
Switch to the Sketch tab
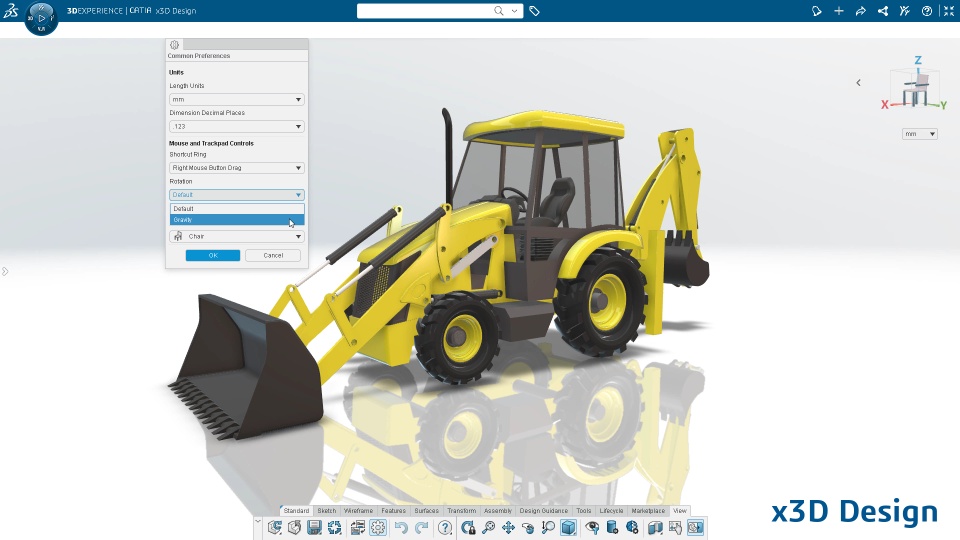pos(327,511)
